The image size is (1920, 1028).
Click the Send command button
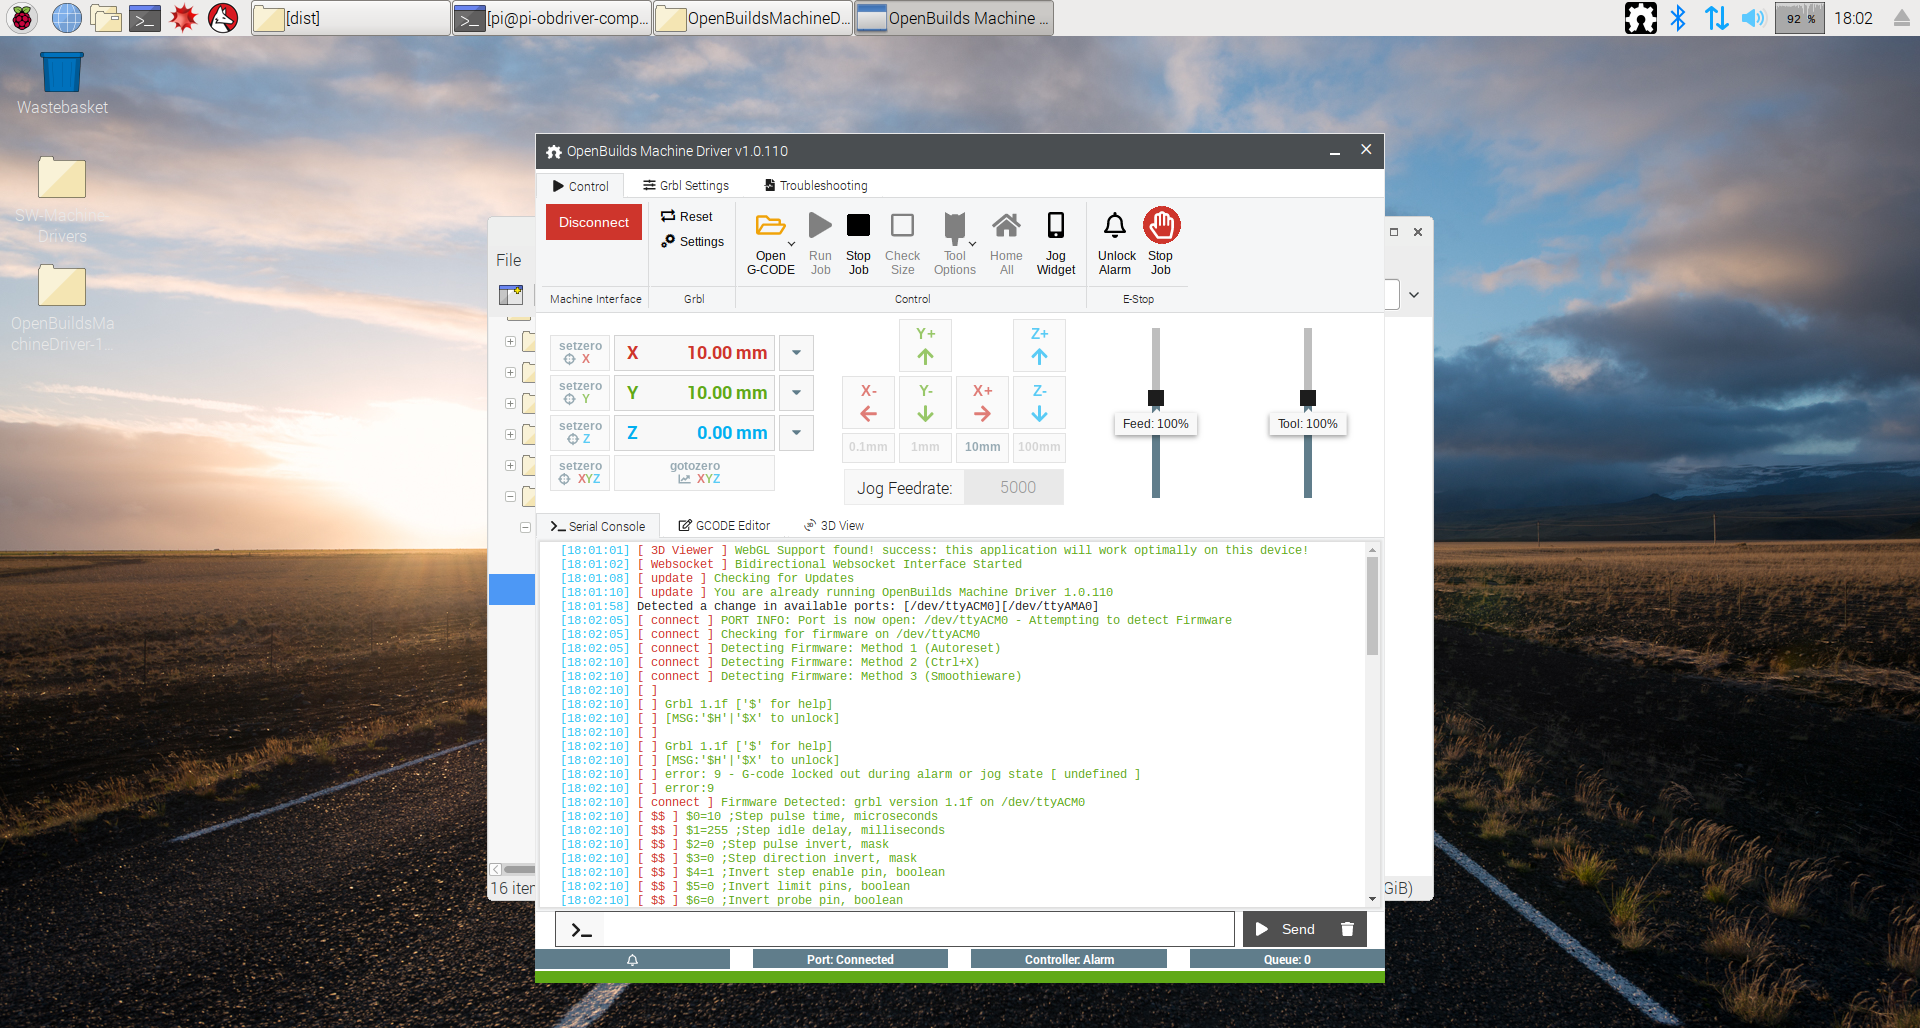pyautogui.click(x=1286, y=929)
